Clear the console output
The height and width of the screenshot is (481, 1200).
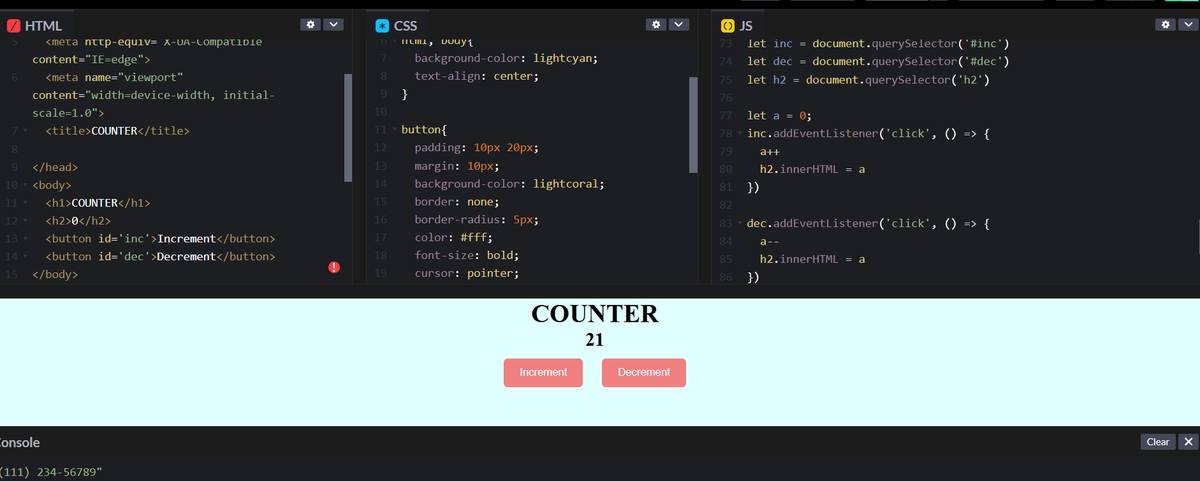1158,442
